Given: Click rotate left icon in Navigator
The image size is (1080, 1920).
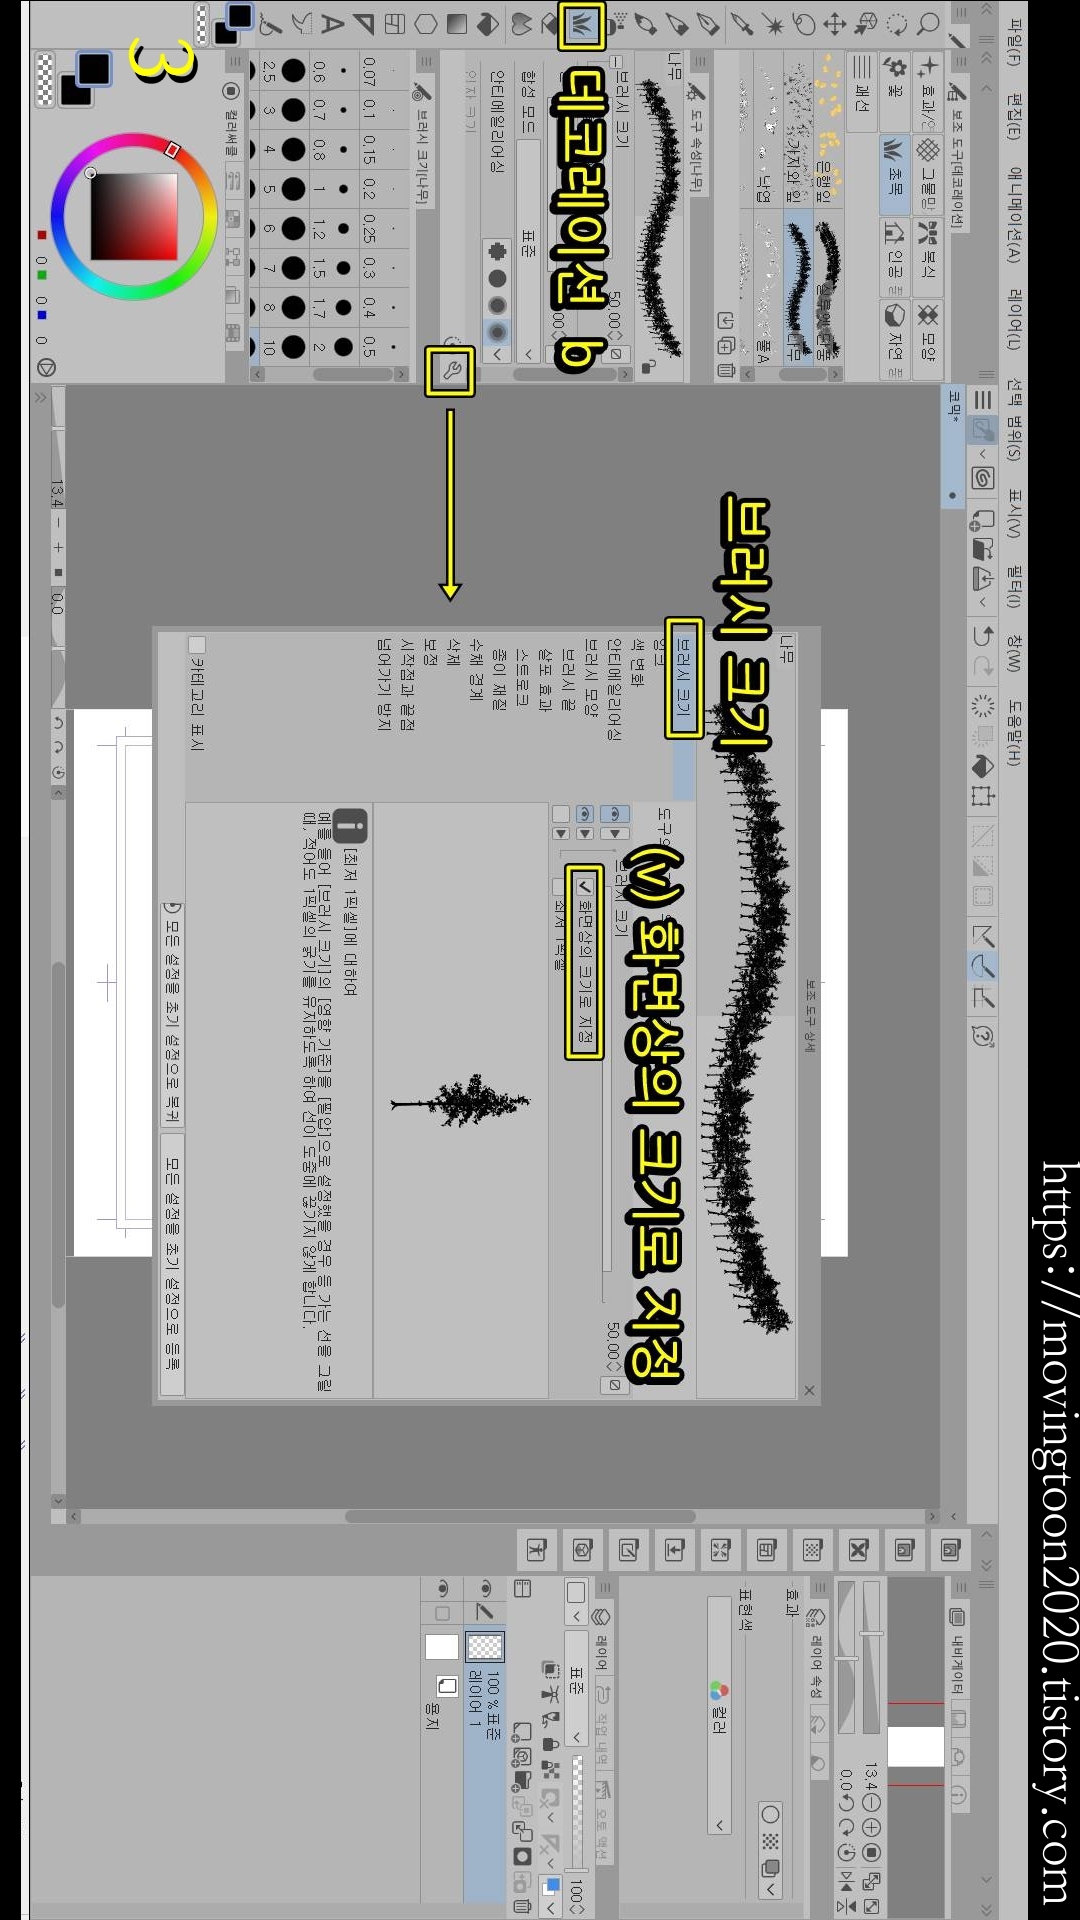Looking at the screenshot, I should [847, 1802].
